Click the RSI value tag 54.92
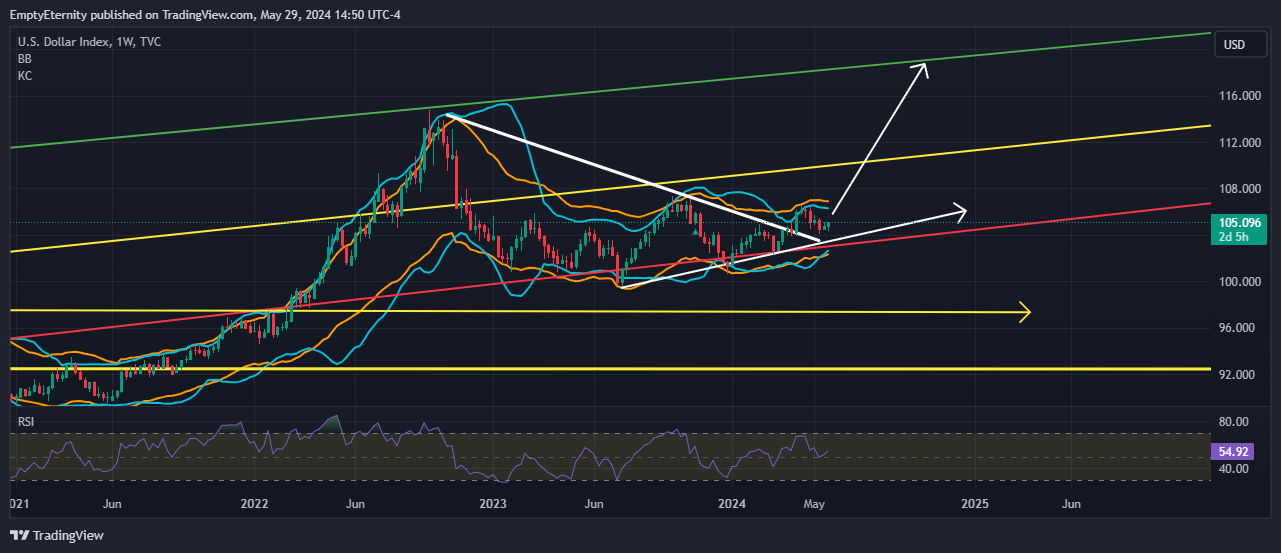Image resolution: width=1281 pixels, height=553 pixels. (x=1231, y=452)
